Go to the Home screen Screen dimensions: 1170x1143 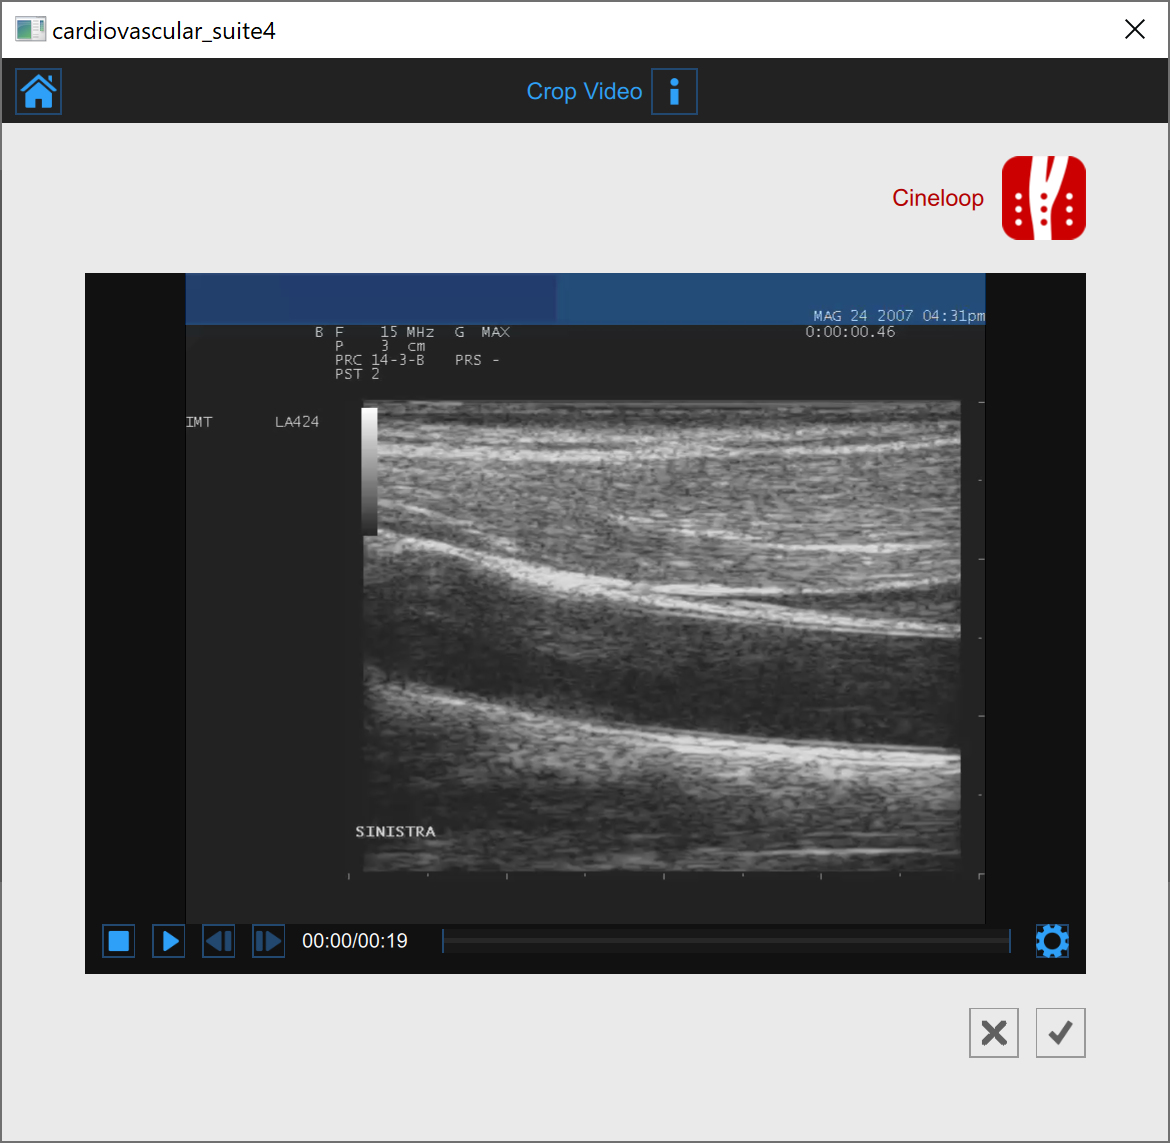39,92
